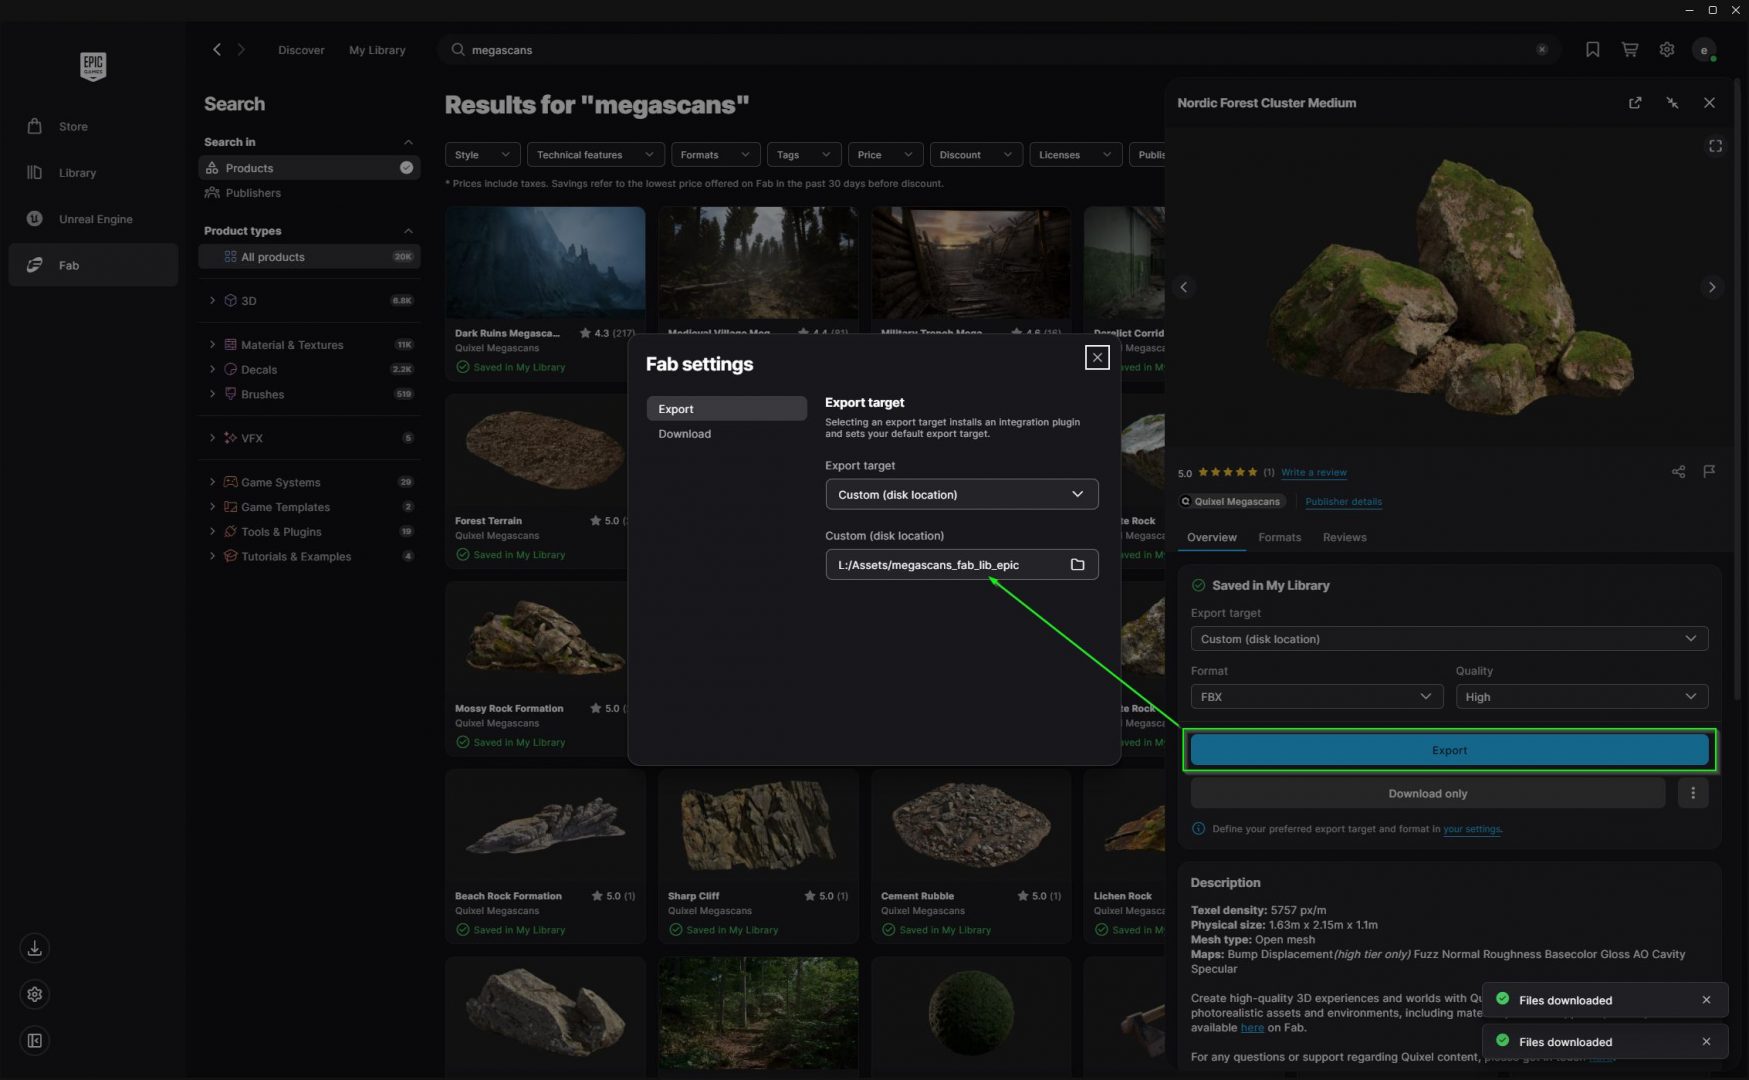Open Export target dropdown in asset panel
The image size is (1749, 1080).
[1449, 639]
